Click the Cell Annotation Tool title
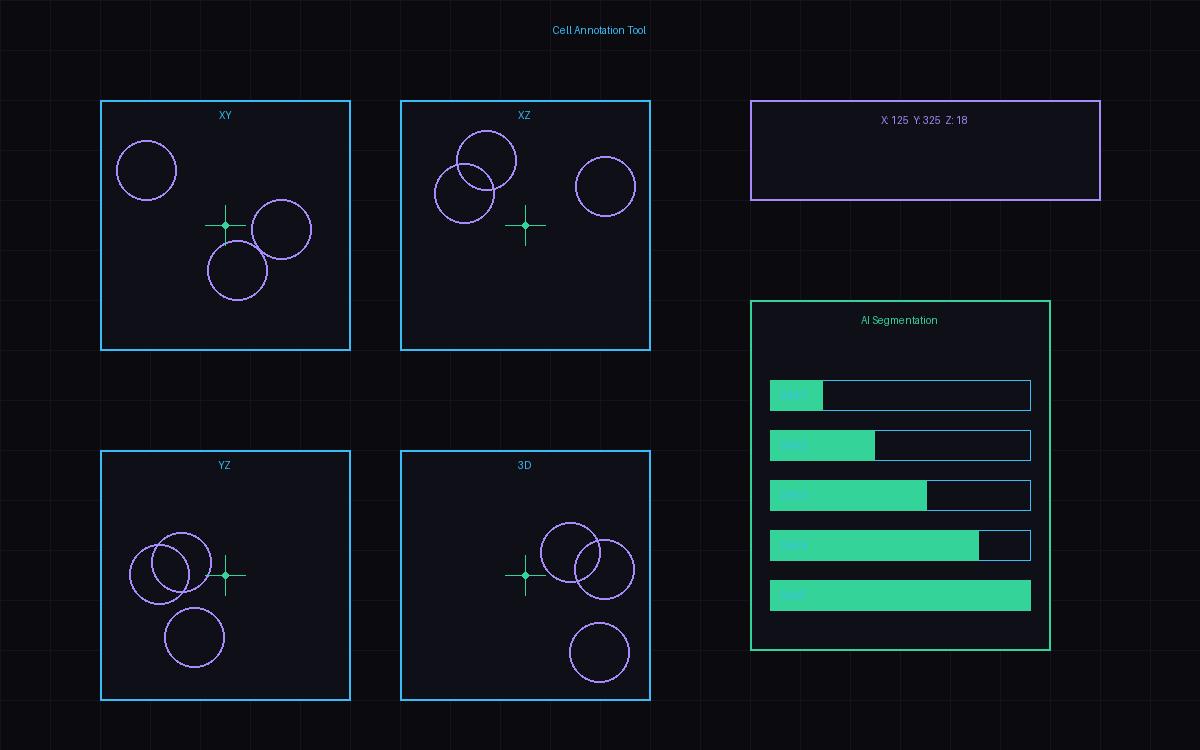 pyautogui.click(x=599, y=30)
